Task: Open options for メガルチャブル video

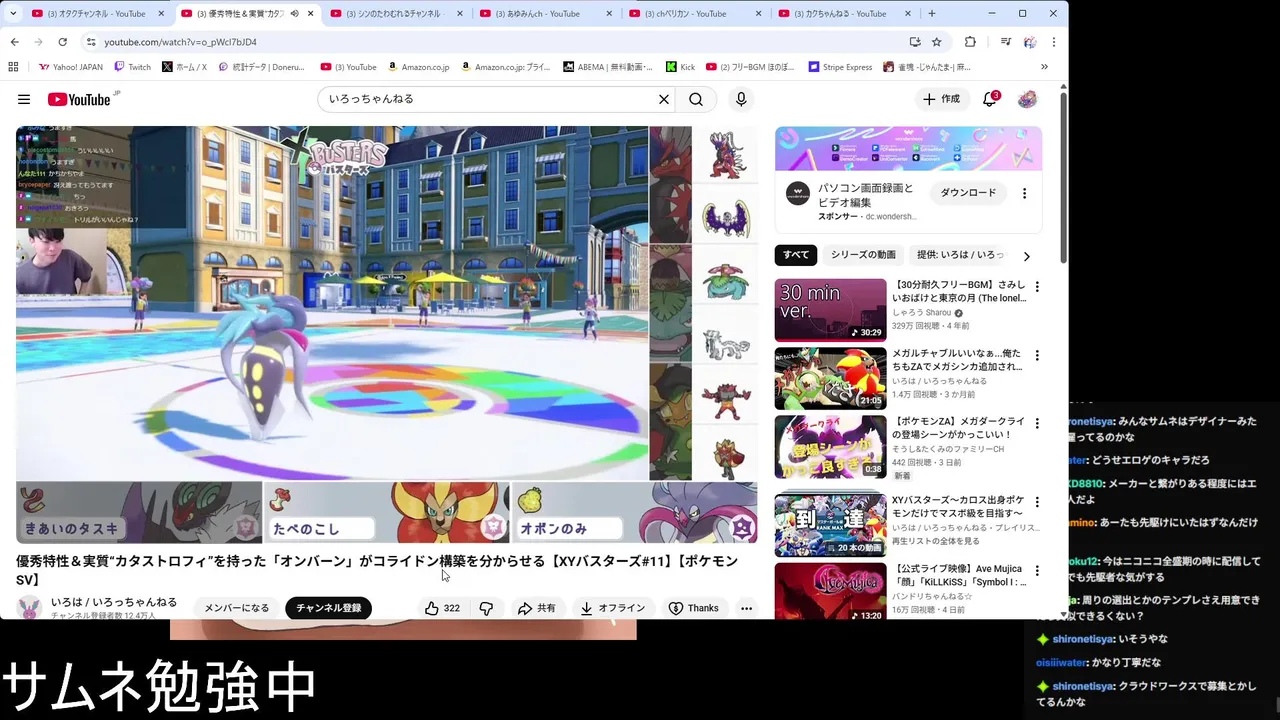Action: 1037,355
